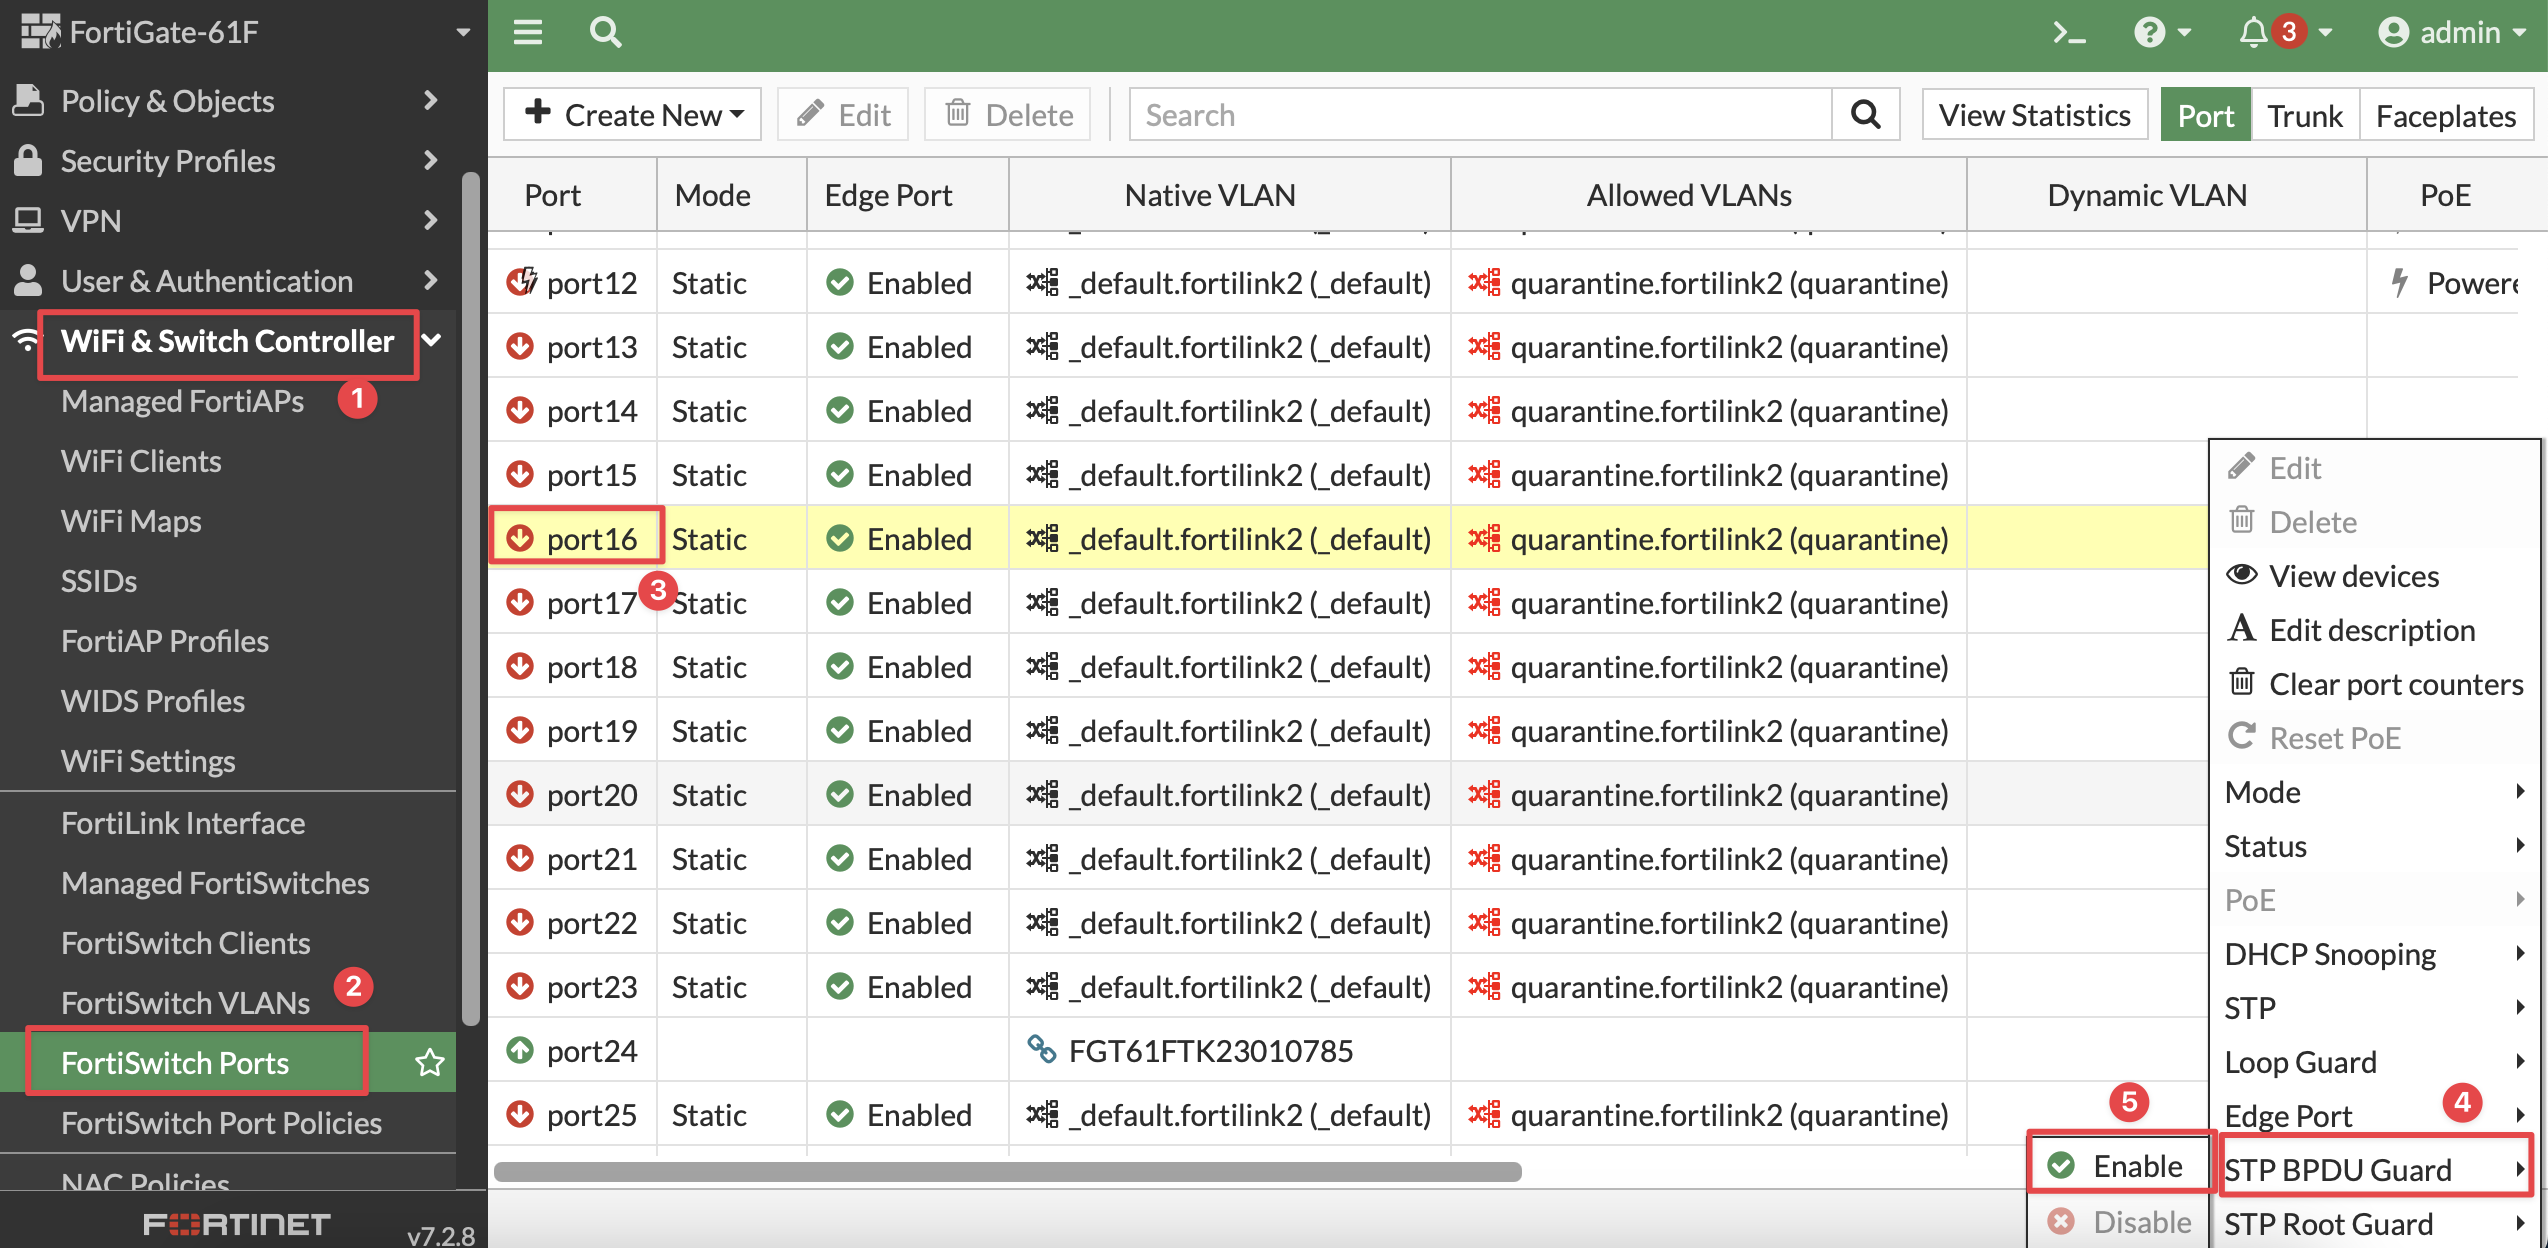
Task: Focus the Search input field
Action: (x=1481, y=115)
